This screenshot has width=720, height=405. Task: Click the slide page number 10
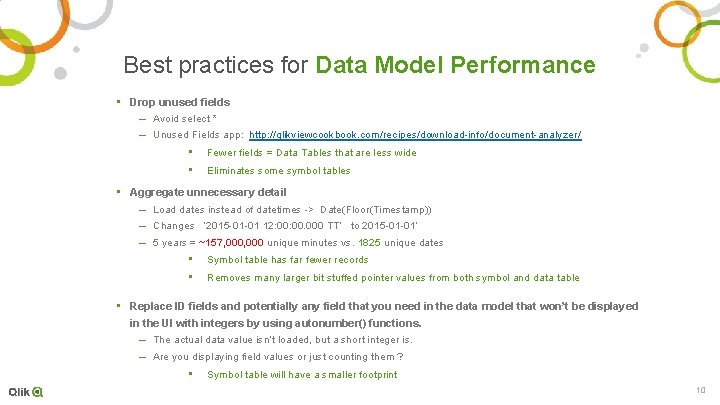pos(701,389)
